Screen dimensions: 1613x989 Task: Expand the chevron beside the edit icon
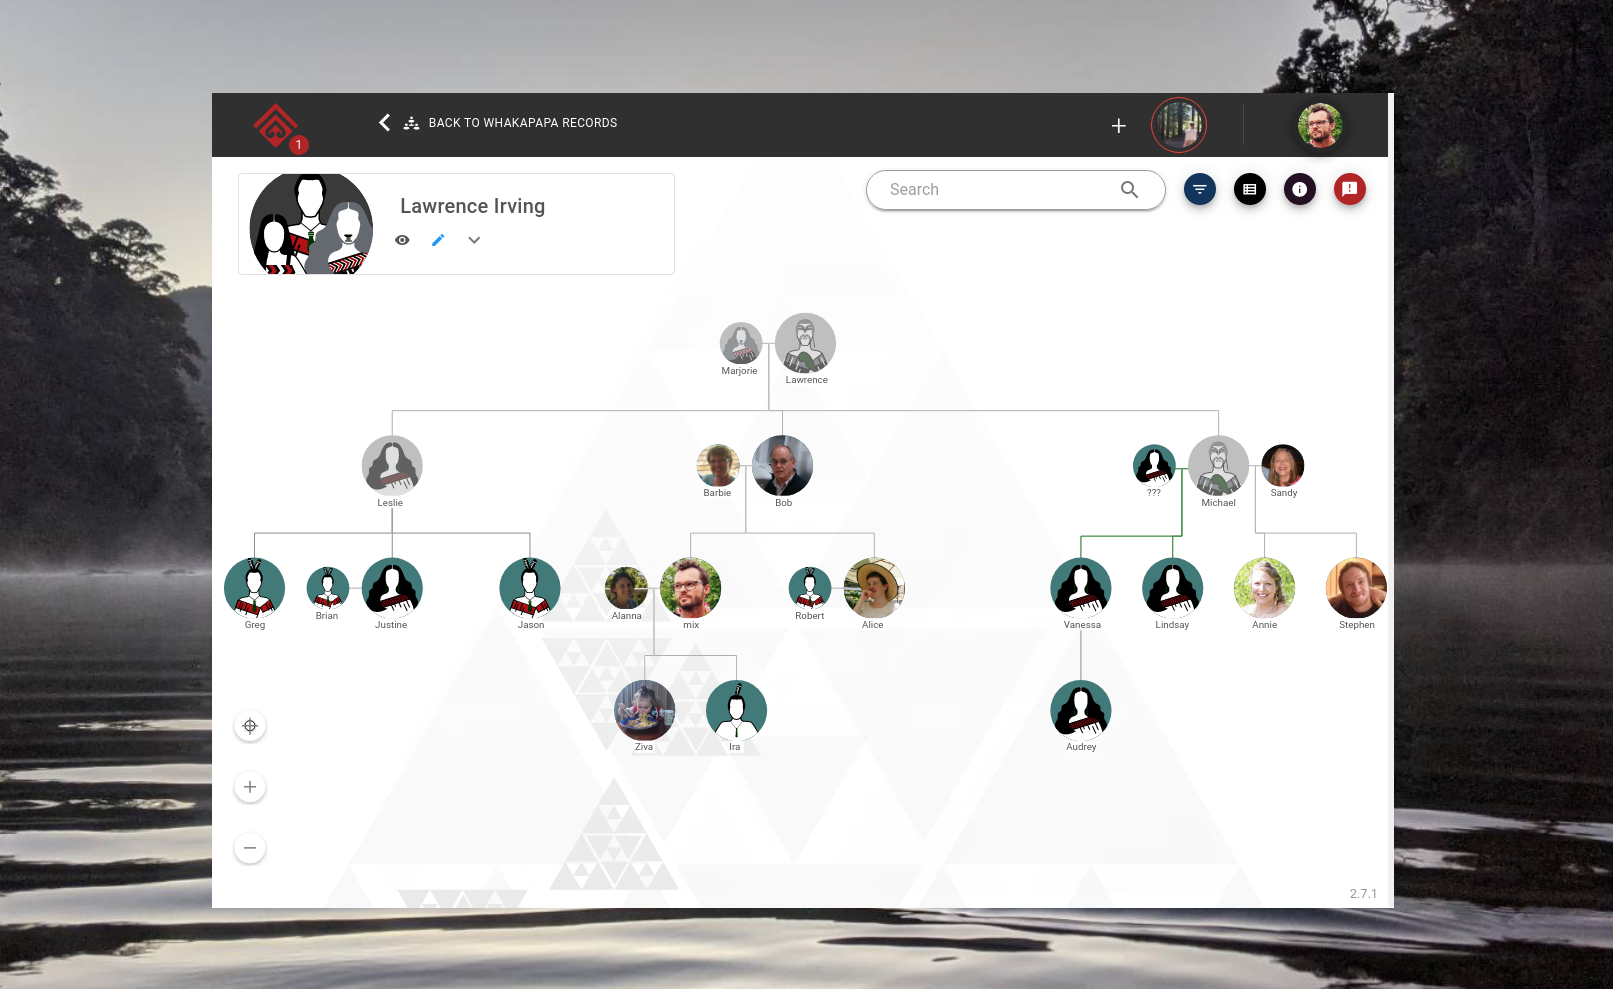tap(474, 240)
